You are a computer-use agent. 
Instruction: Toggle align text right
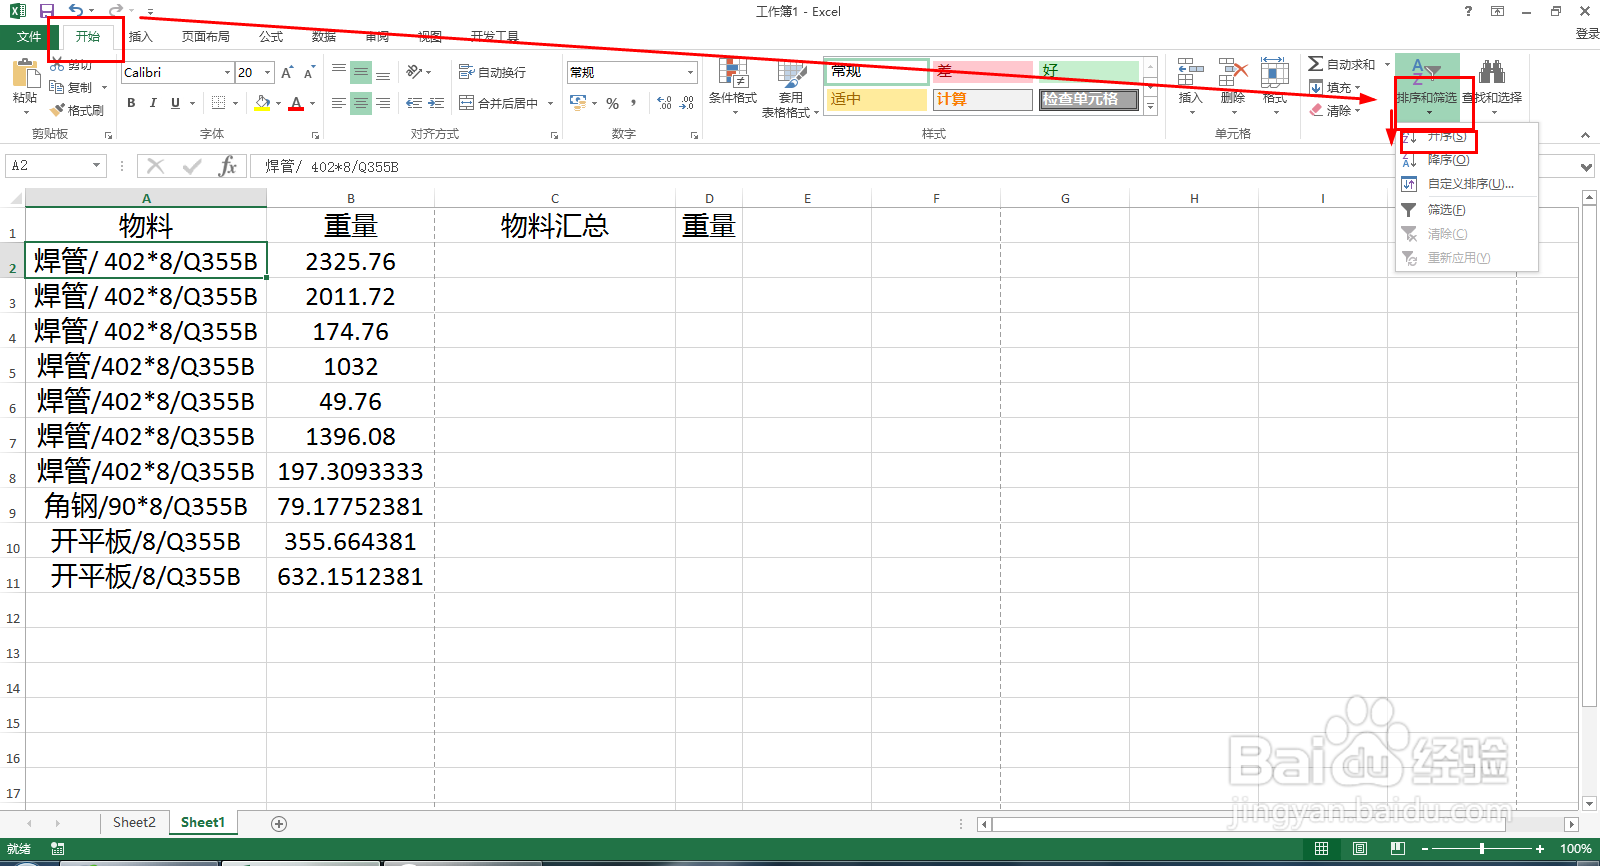tap(383, 103)
